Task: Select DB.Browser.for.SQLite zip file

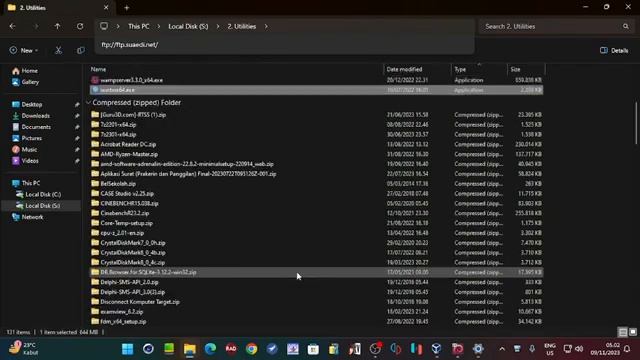Action: (x=316, y=272)
